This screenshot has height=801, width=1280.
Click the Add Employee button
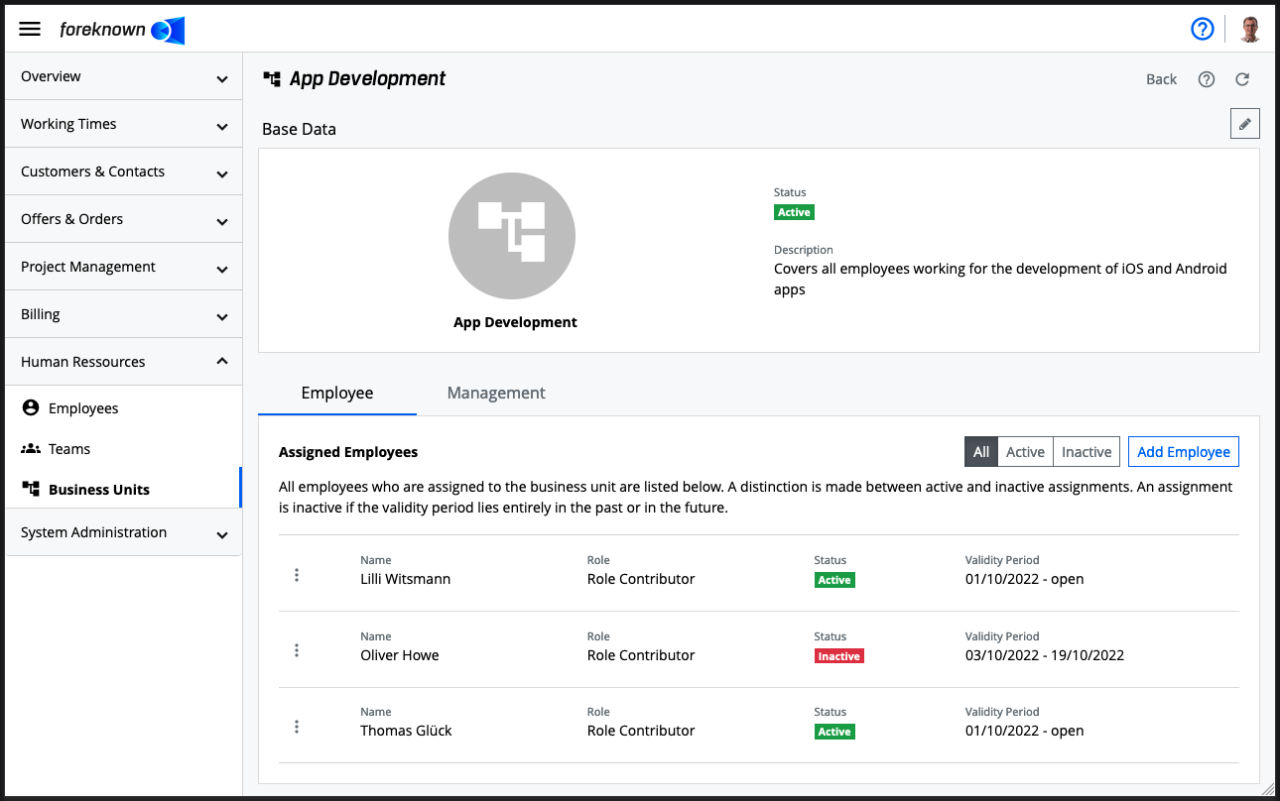click(x=1183, y=452)
